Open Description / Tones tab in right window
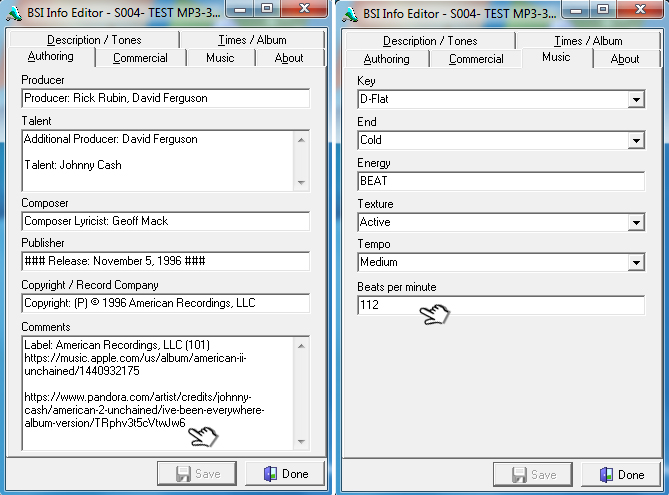This screenshot has width=669, height=495. pyautogui.click(x=430, y=41)
